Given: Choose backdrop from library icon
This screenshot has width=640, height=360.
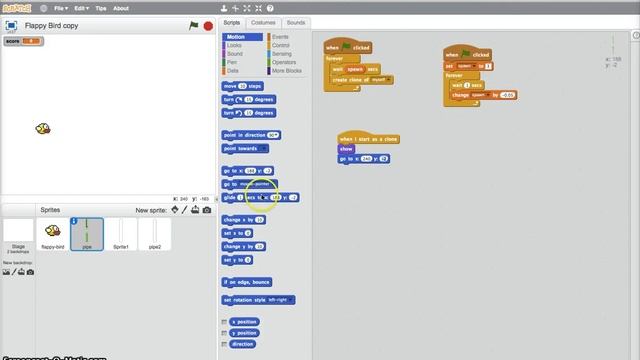Looking at the screenshot, I should [6, 272].
